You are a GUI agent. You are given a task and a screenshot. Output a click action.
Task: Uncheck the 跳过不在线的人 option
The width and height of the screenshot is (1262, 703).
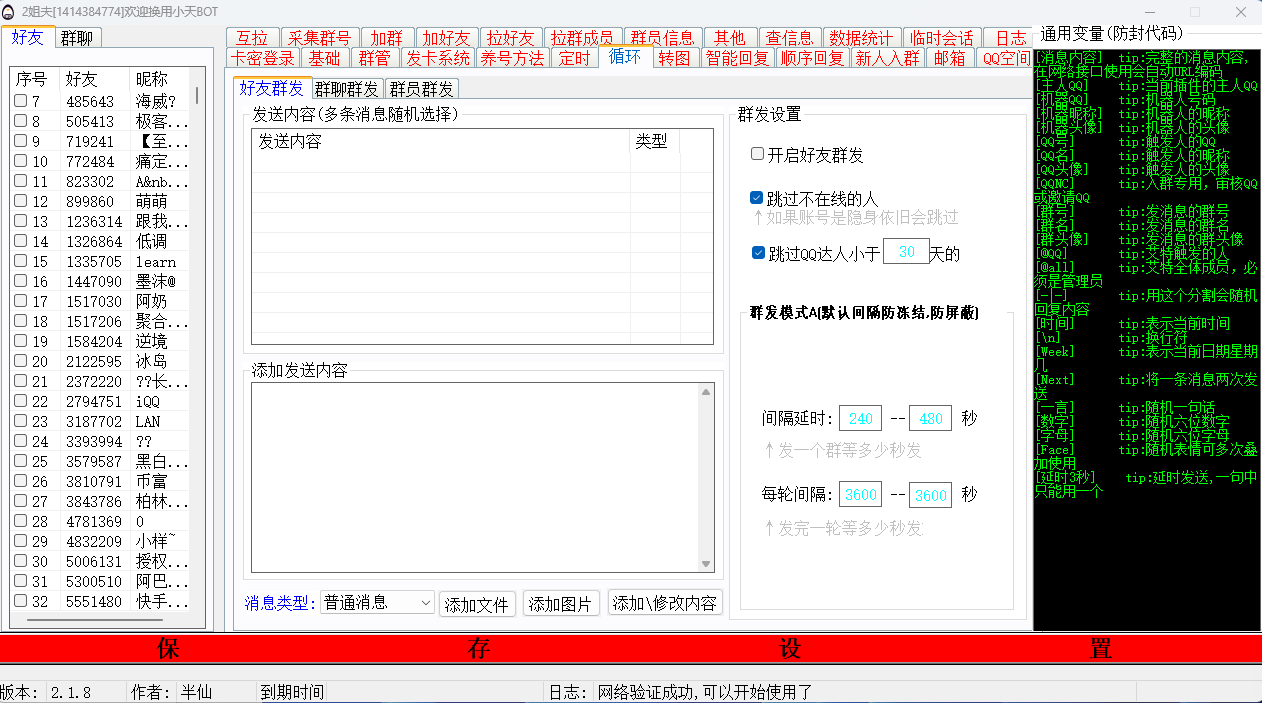(x=758, y=198)
